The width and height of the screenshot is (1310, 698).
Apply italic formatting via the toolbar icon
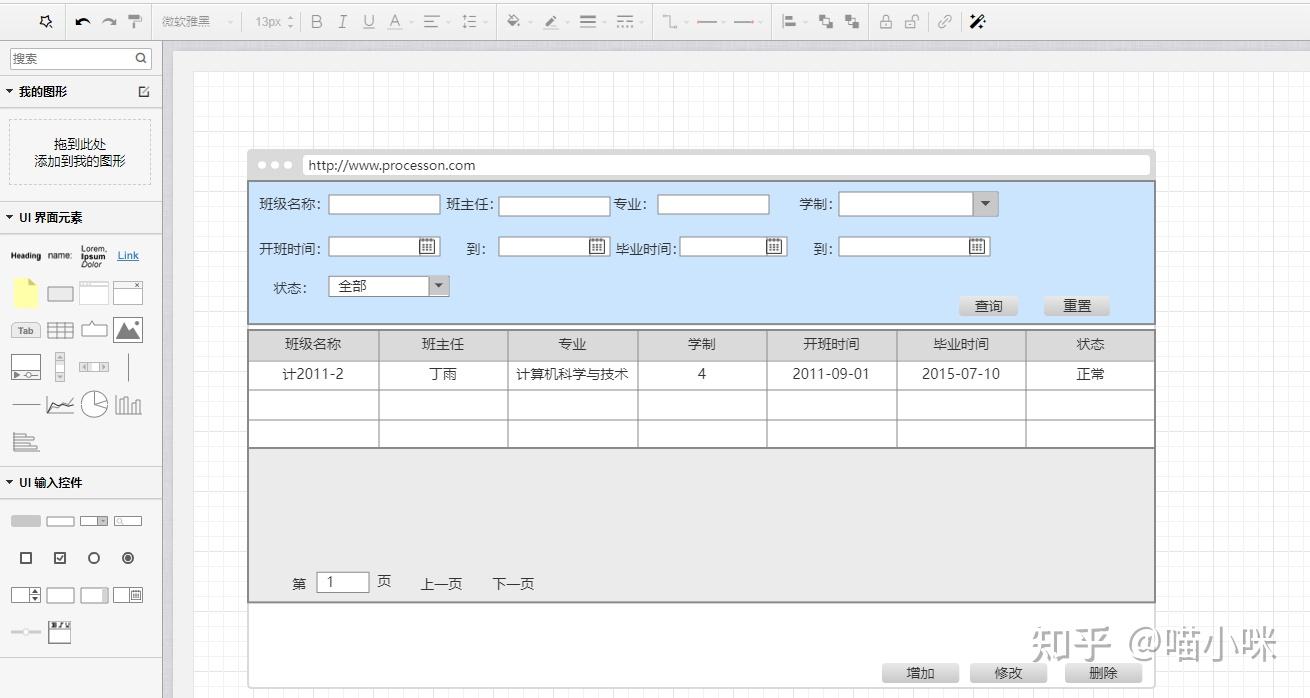click(x=342, y=21)
